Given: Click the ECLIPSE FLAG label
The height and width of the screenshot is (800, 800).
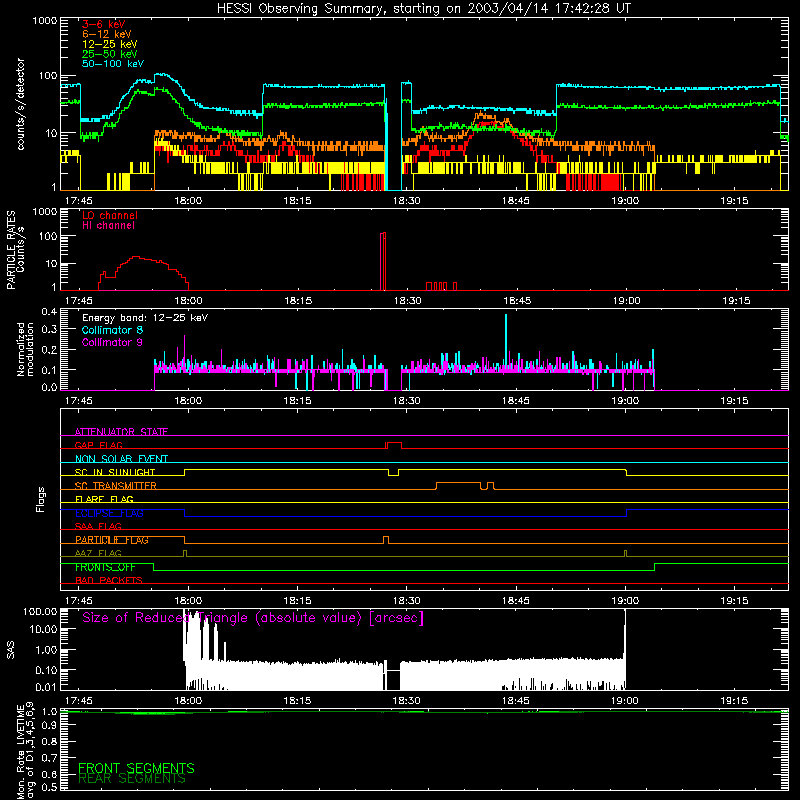Looking at the screenshot, I should [x=109, y=513].
